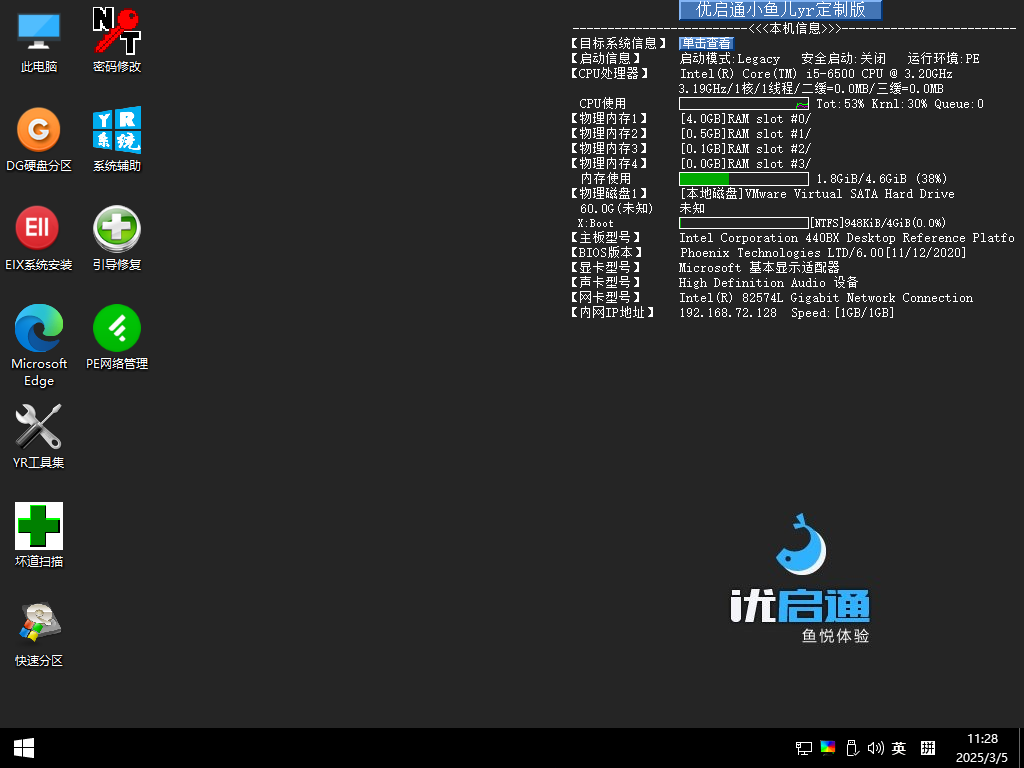
Task: Click the [0.5GB]RAM slot #1 entry
Action: 745,134
